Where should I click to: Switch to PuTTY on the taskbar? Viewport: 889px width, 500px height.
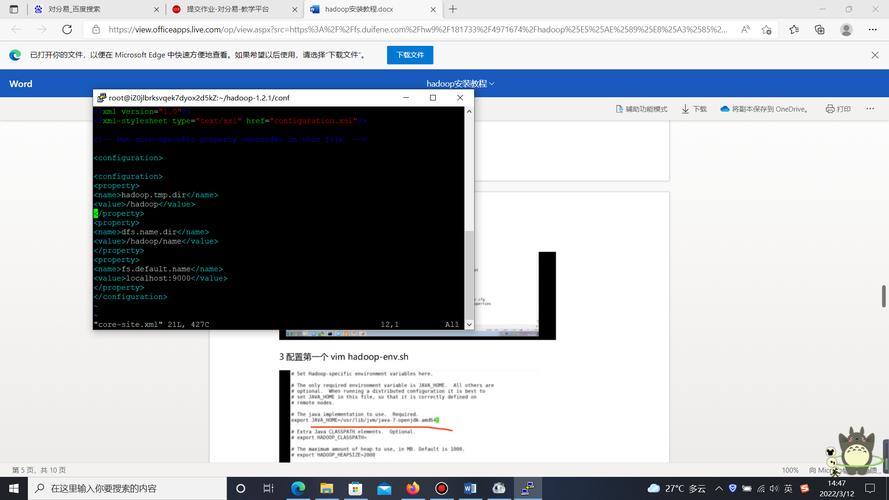[528, 488]
